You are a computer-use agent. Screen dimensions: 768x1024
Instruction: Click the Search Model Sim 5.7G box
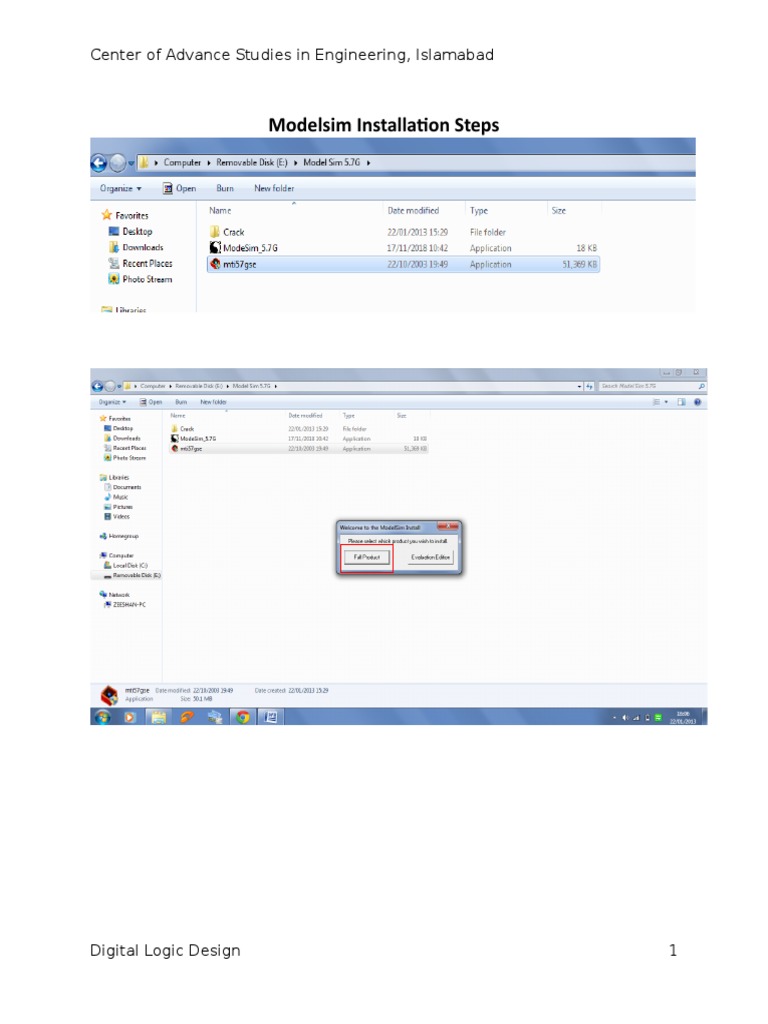click(650, 387)
